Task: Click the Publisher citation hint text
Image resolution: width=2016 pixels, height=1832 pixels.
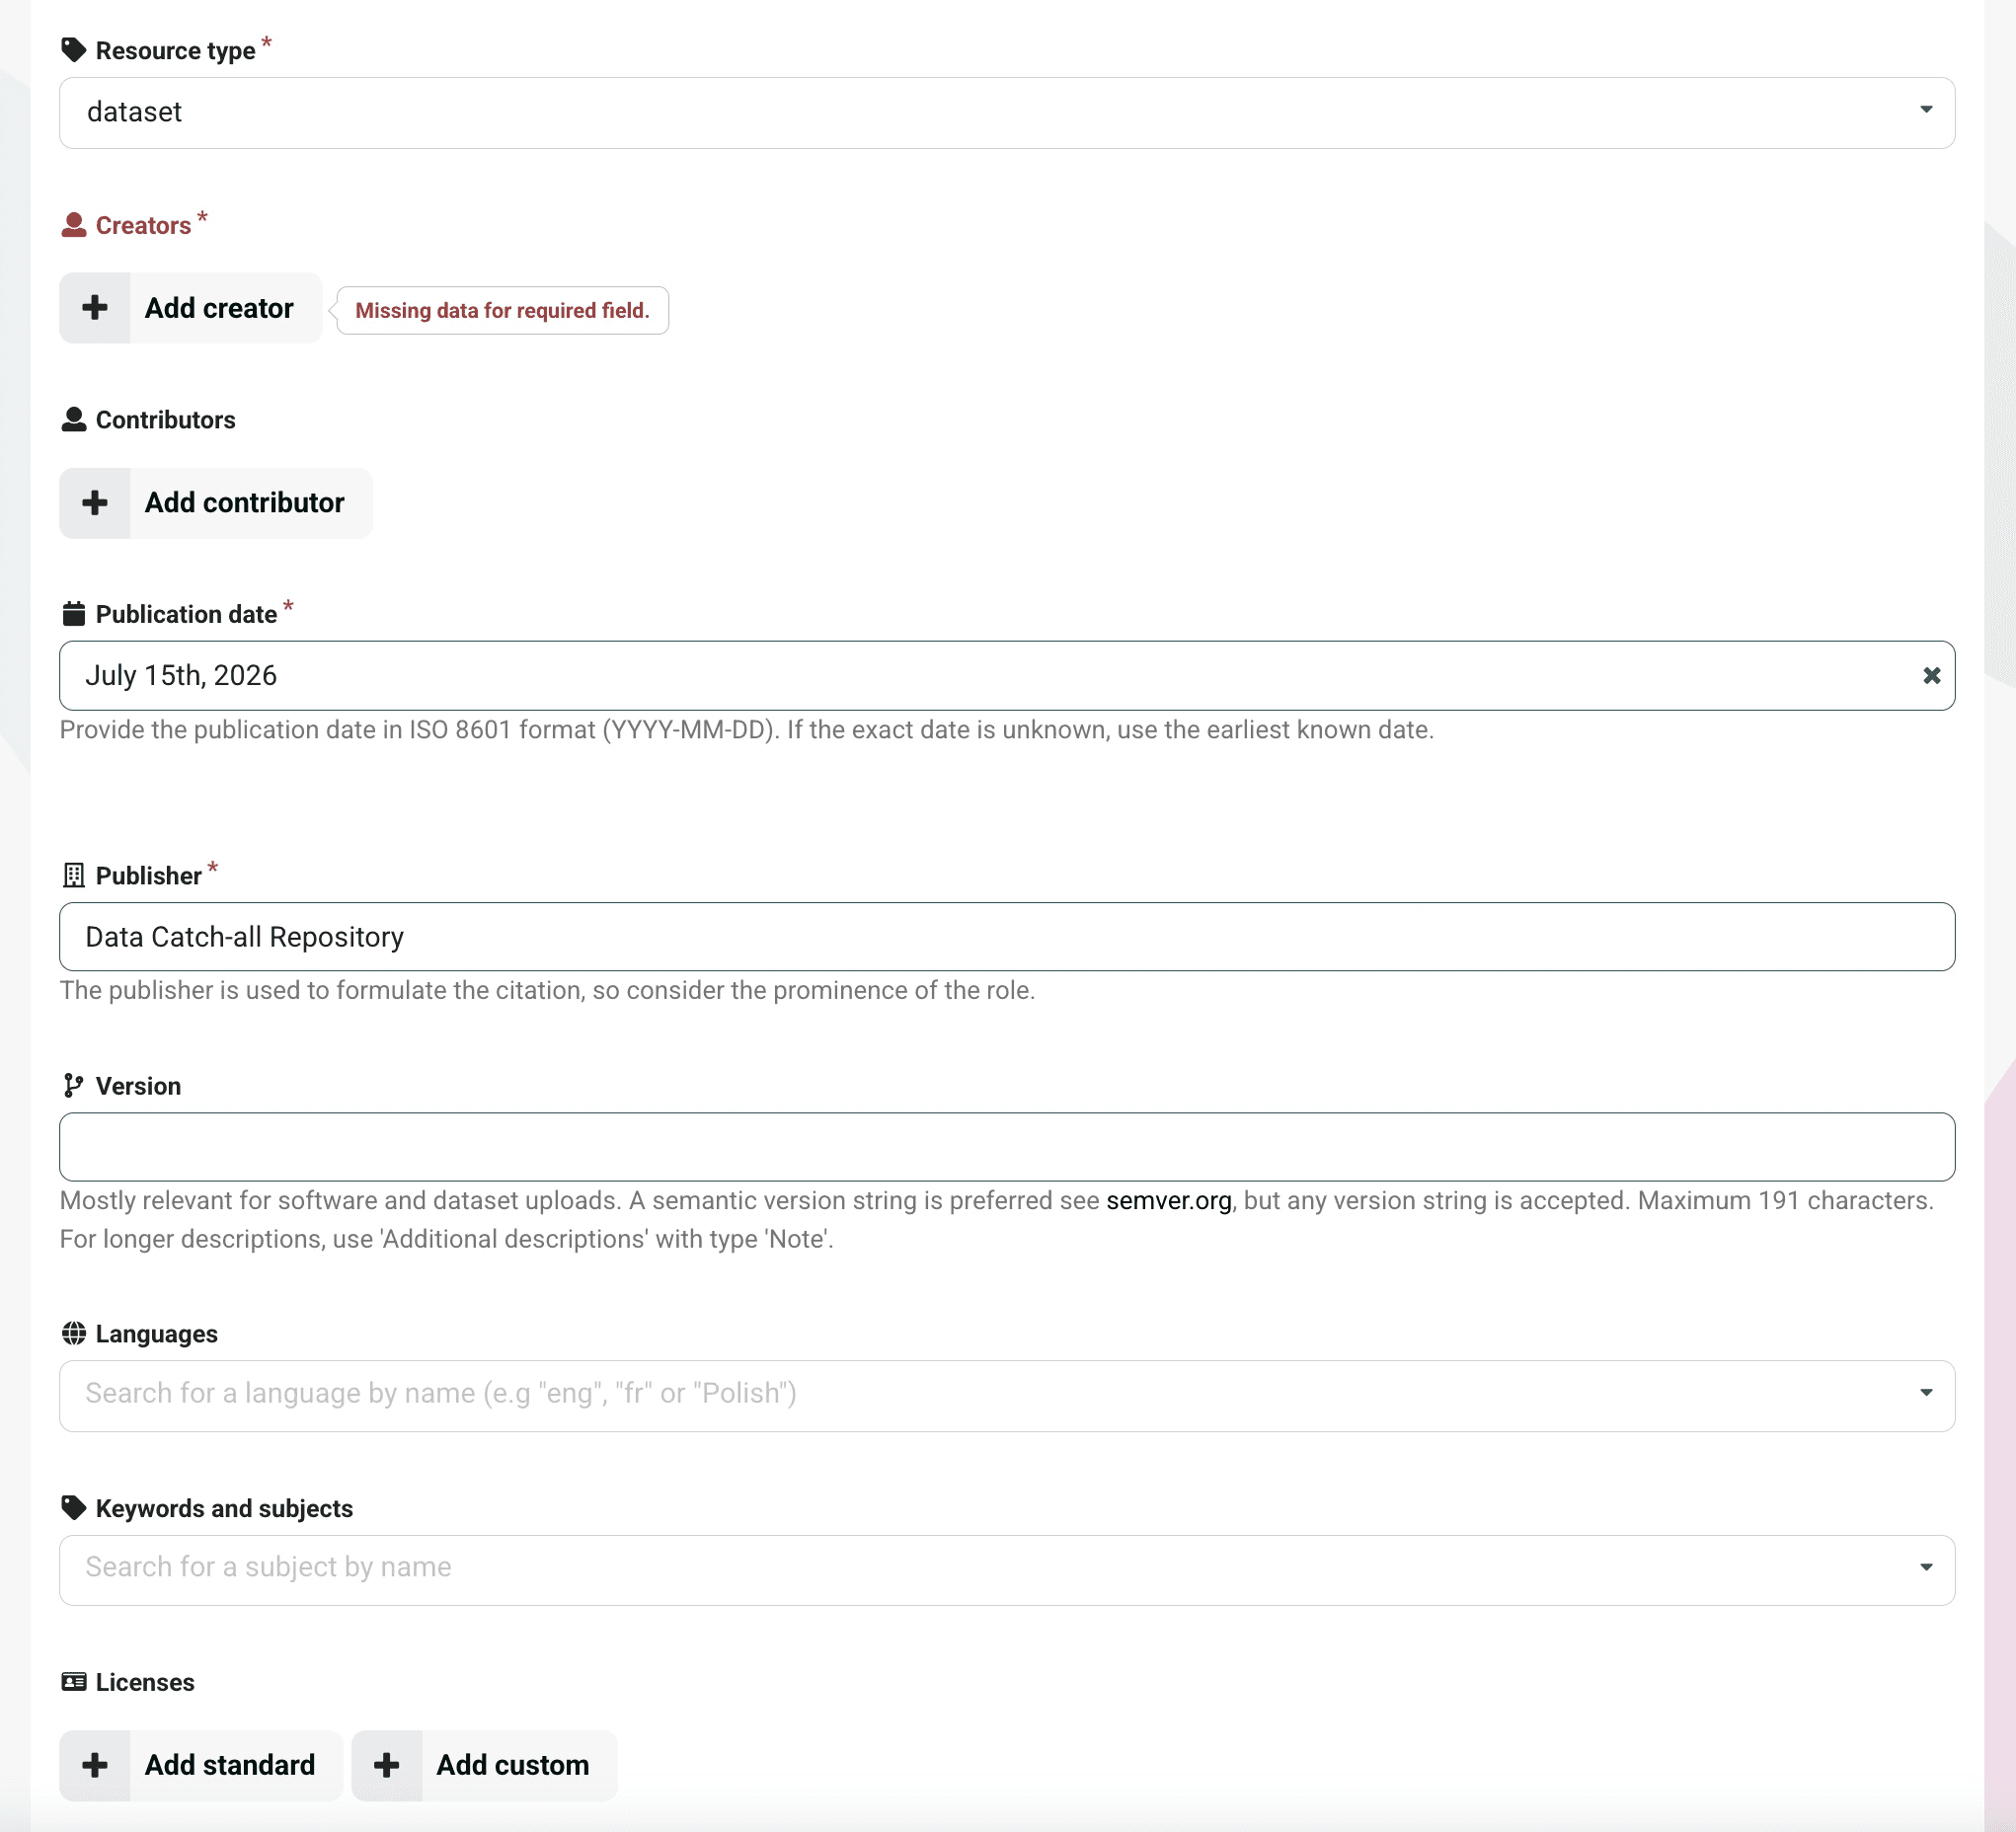Action: point(547,991)
